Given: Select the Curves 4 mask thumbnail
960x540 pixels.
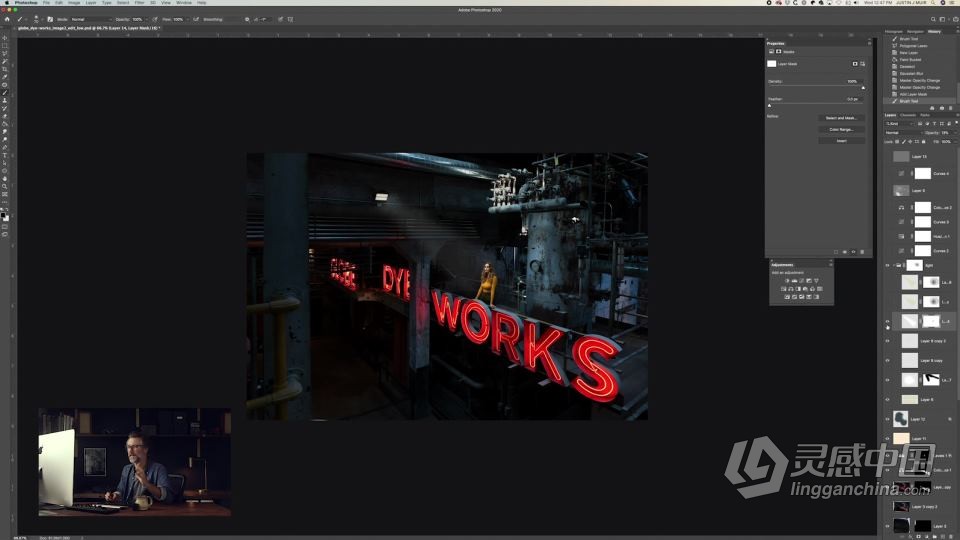Looking at the screenshot, I should (x=923, y=173).
